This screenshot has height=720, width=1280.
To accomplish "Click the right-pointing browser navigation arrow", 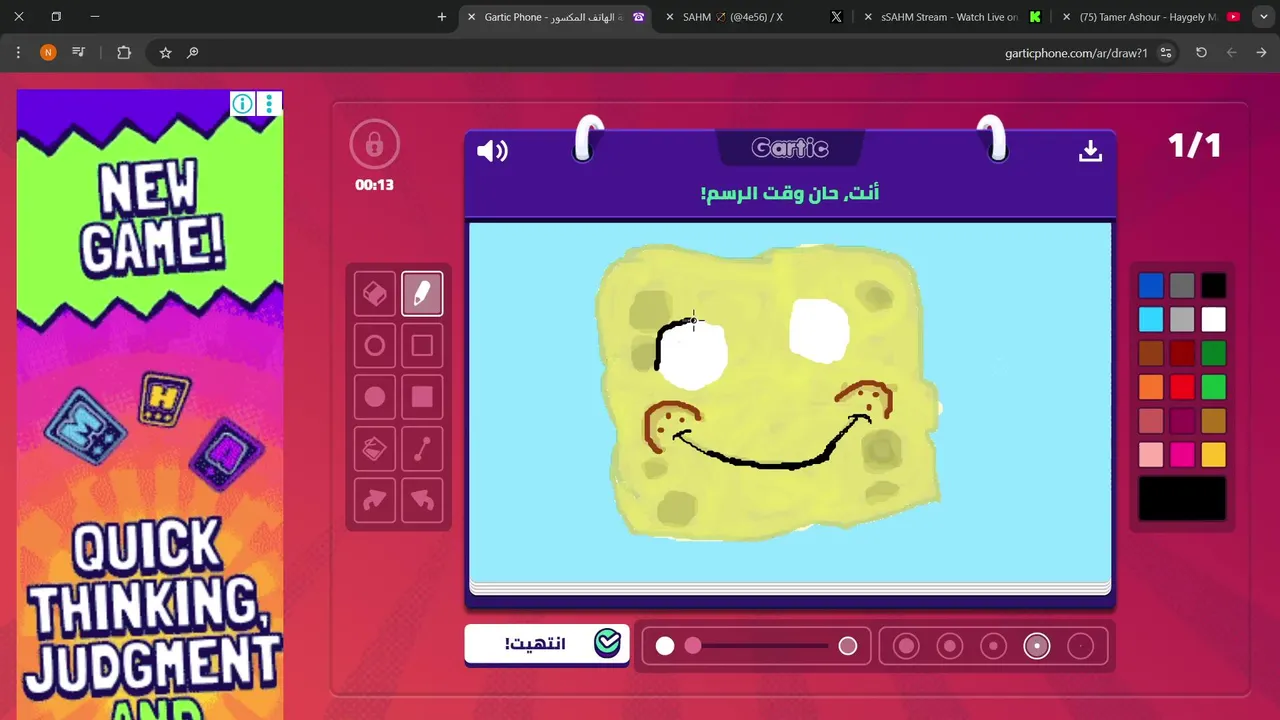I will (x=1261, y=53).
